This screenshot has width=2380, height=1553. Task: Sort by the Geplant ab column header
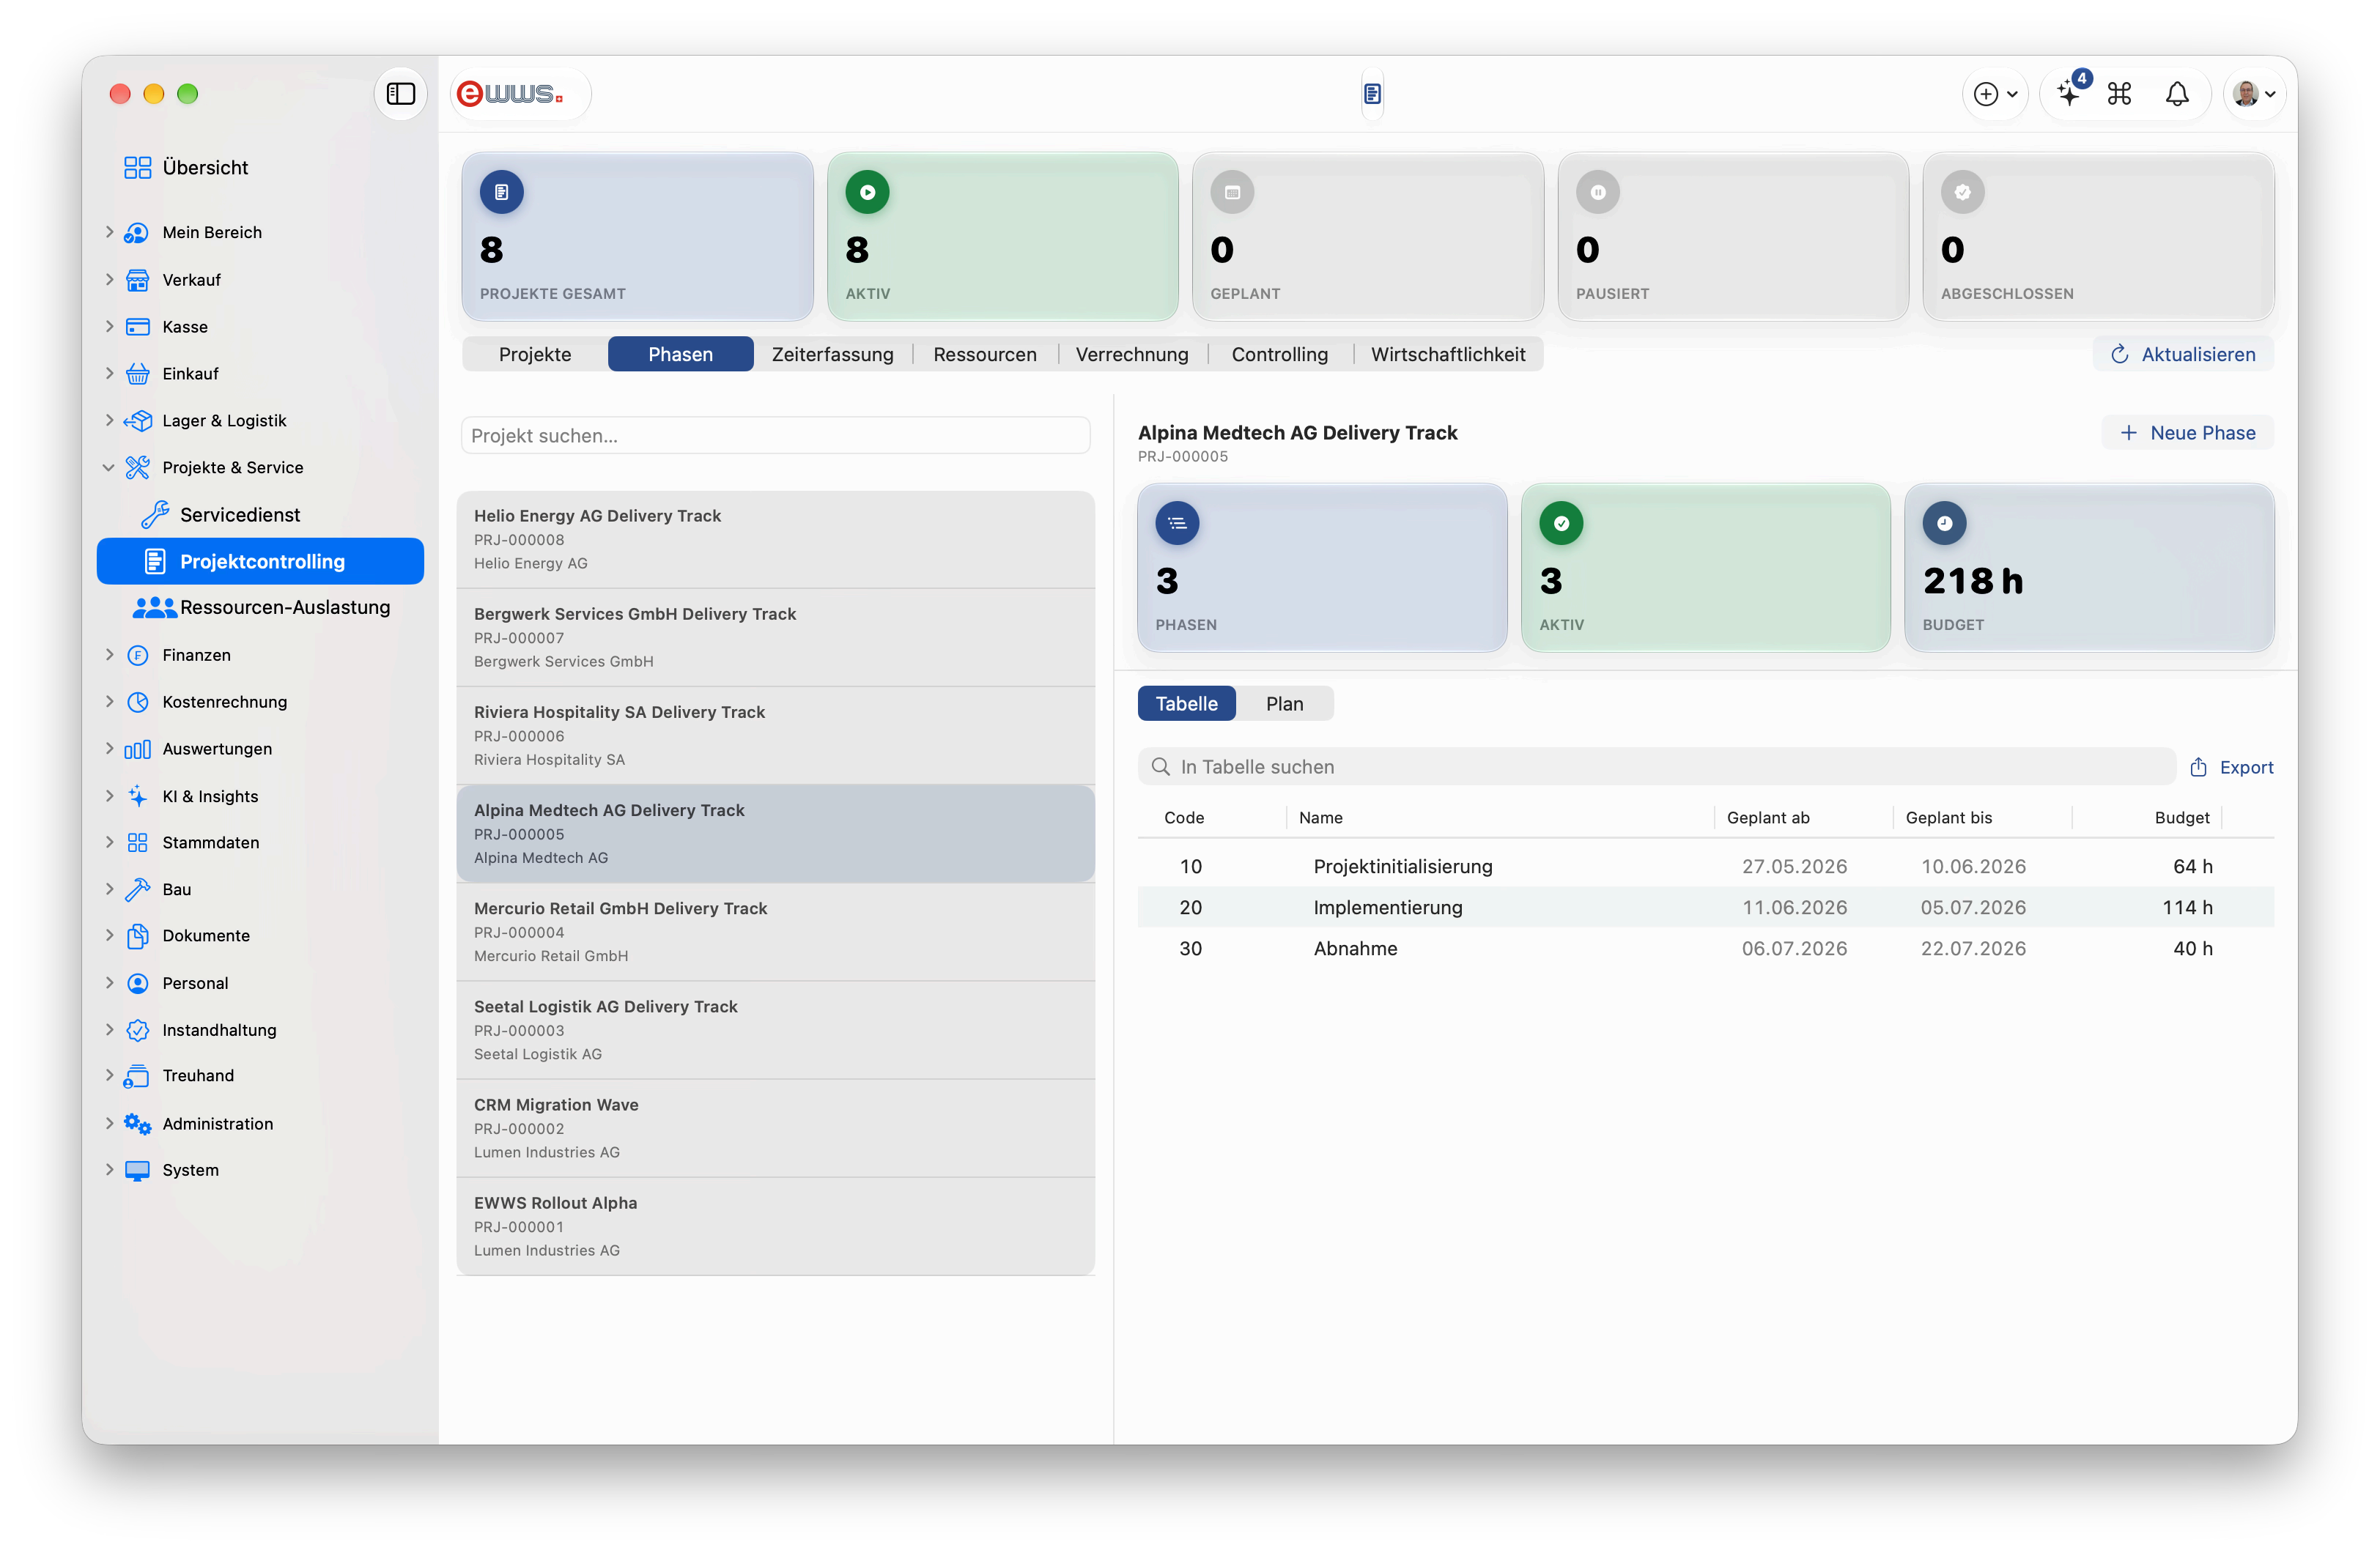(x=1767, y=817)
